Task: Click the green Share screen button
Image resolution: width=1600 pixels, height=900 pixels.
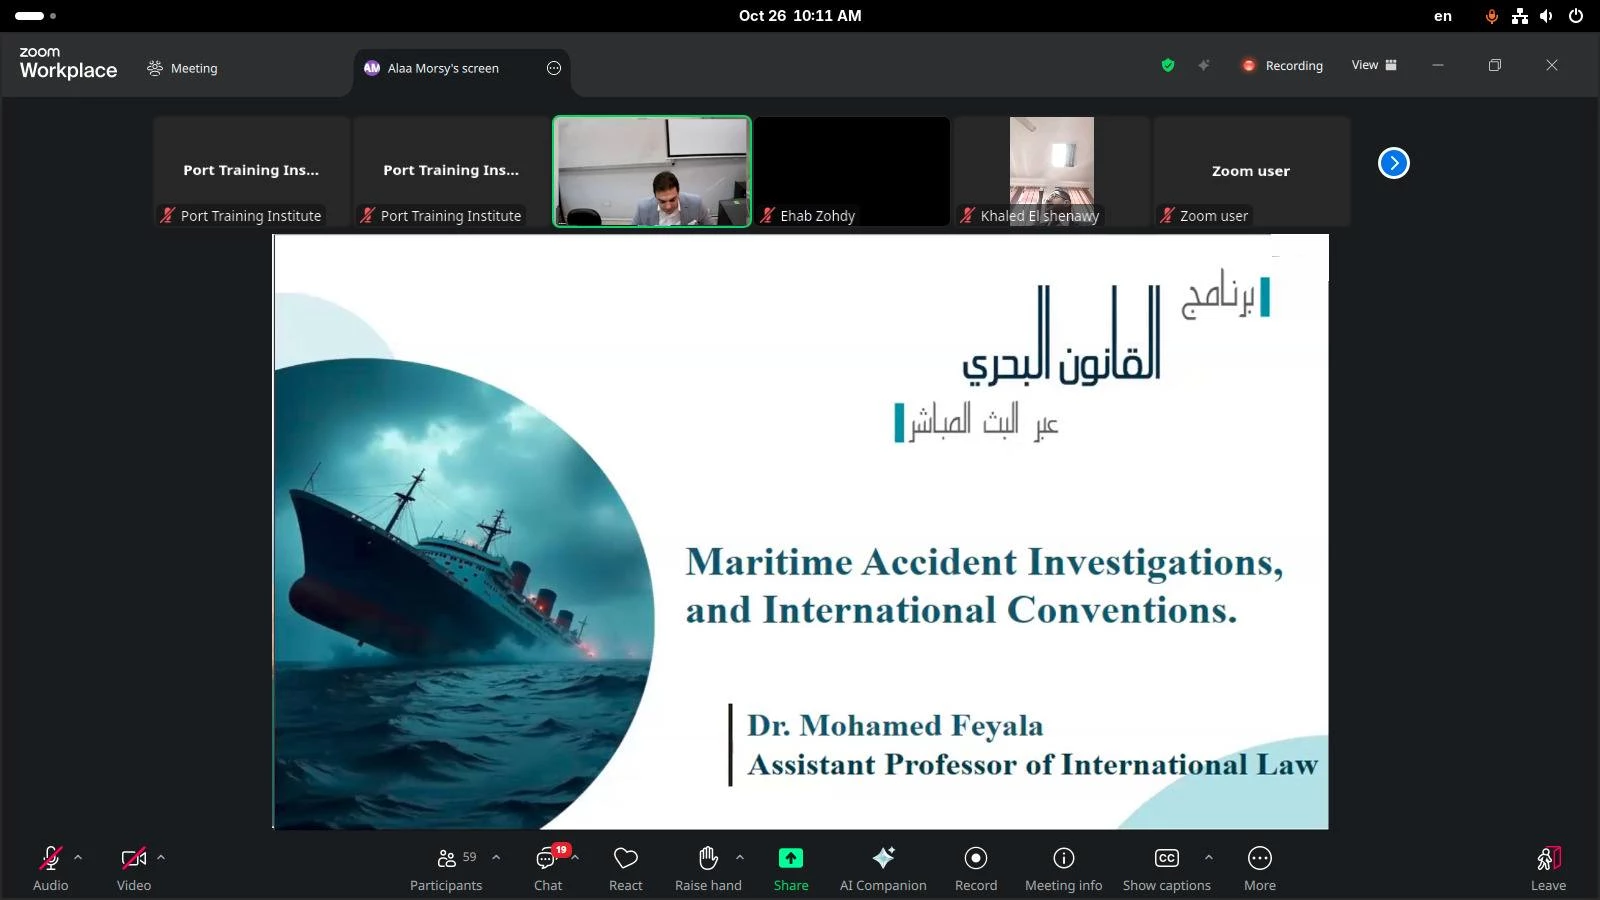Action: coord(790,868)
